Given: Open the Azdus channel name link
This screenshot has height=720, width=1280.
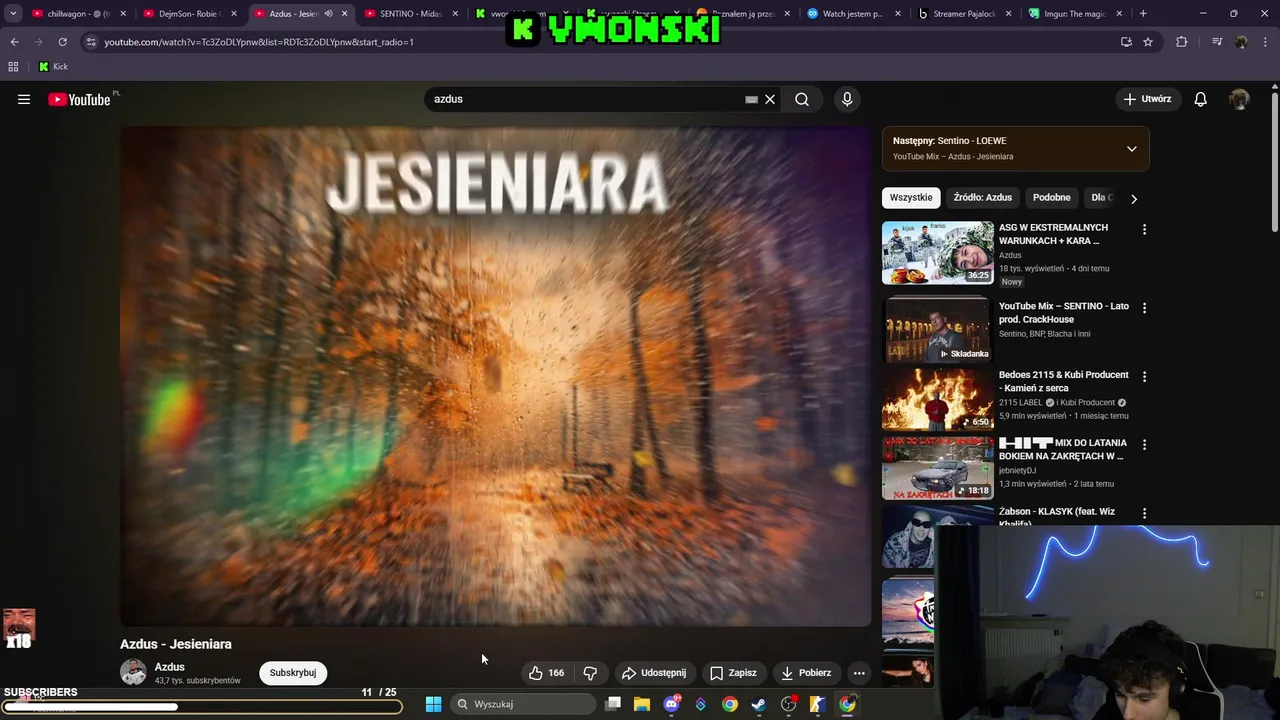Looking at the screenshot, I should coord(170,667).
